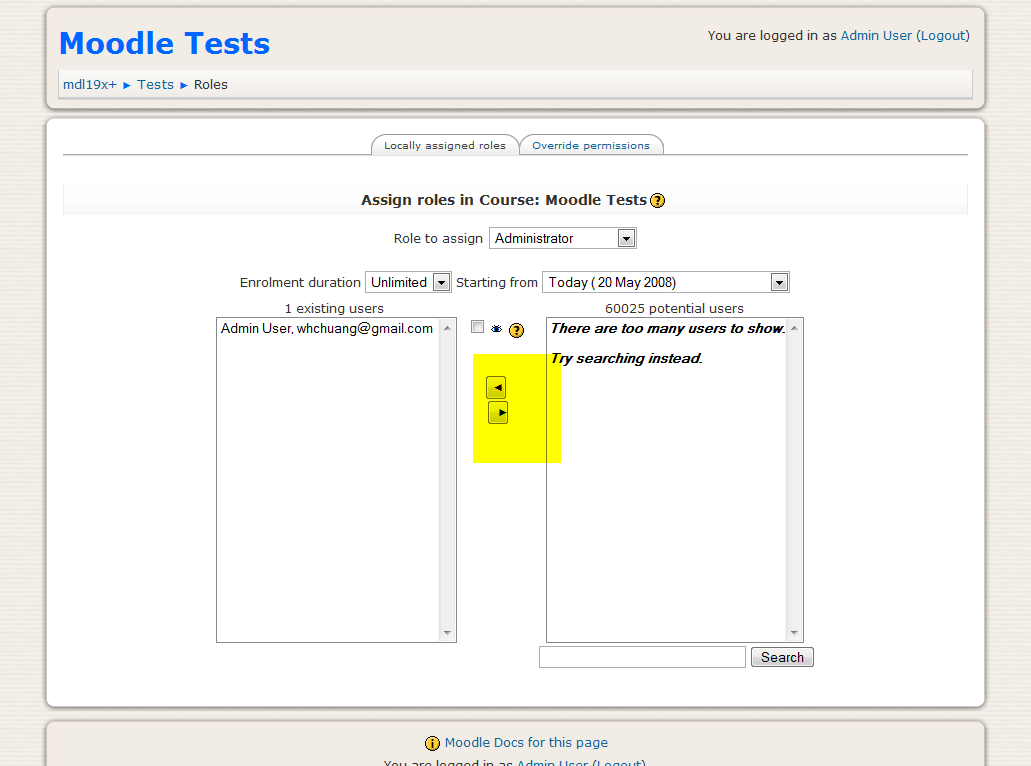Viewport: 1031px width, 766px height.
Task: Click the info icon before Moodle Docs link
Action: [432, 744]
